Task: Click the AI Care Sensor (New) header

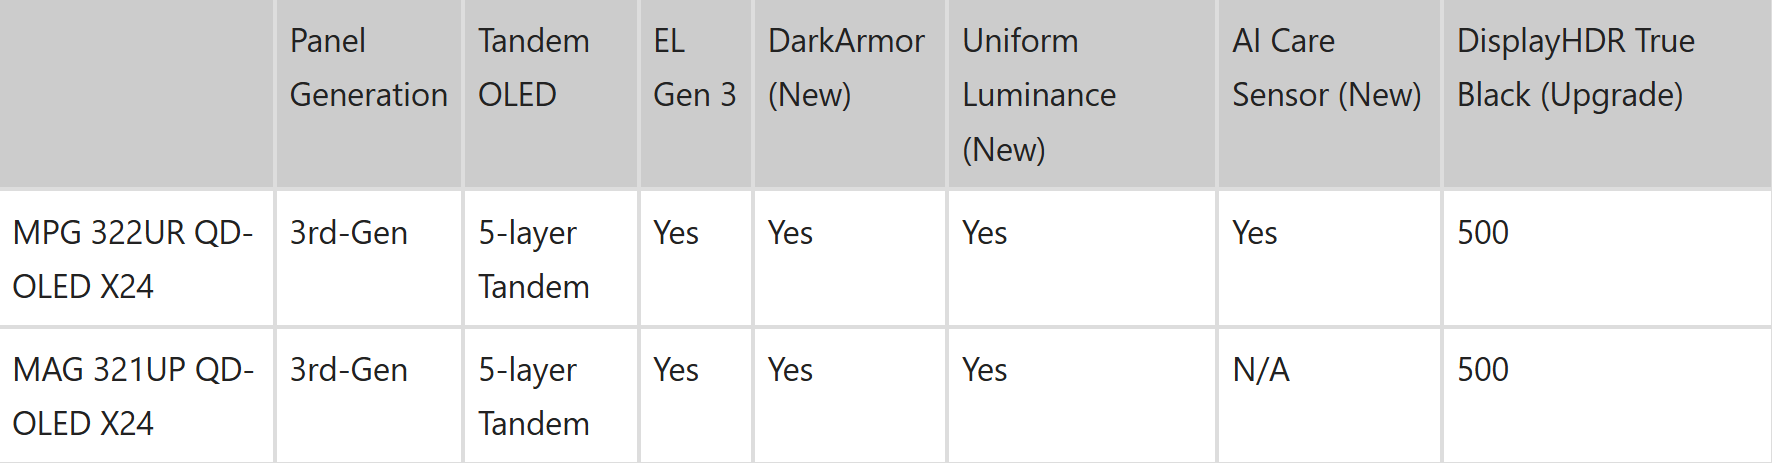Action: (1326, 68)
